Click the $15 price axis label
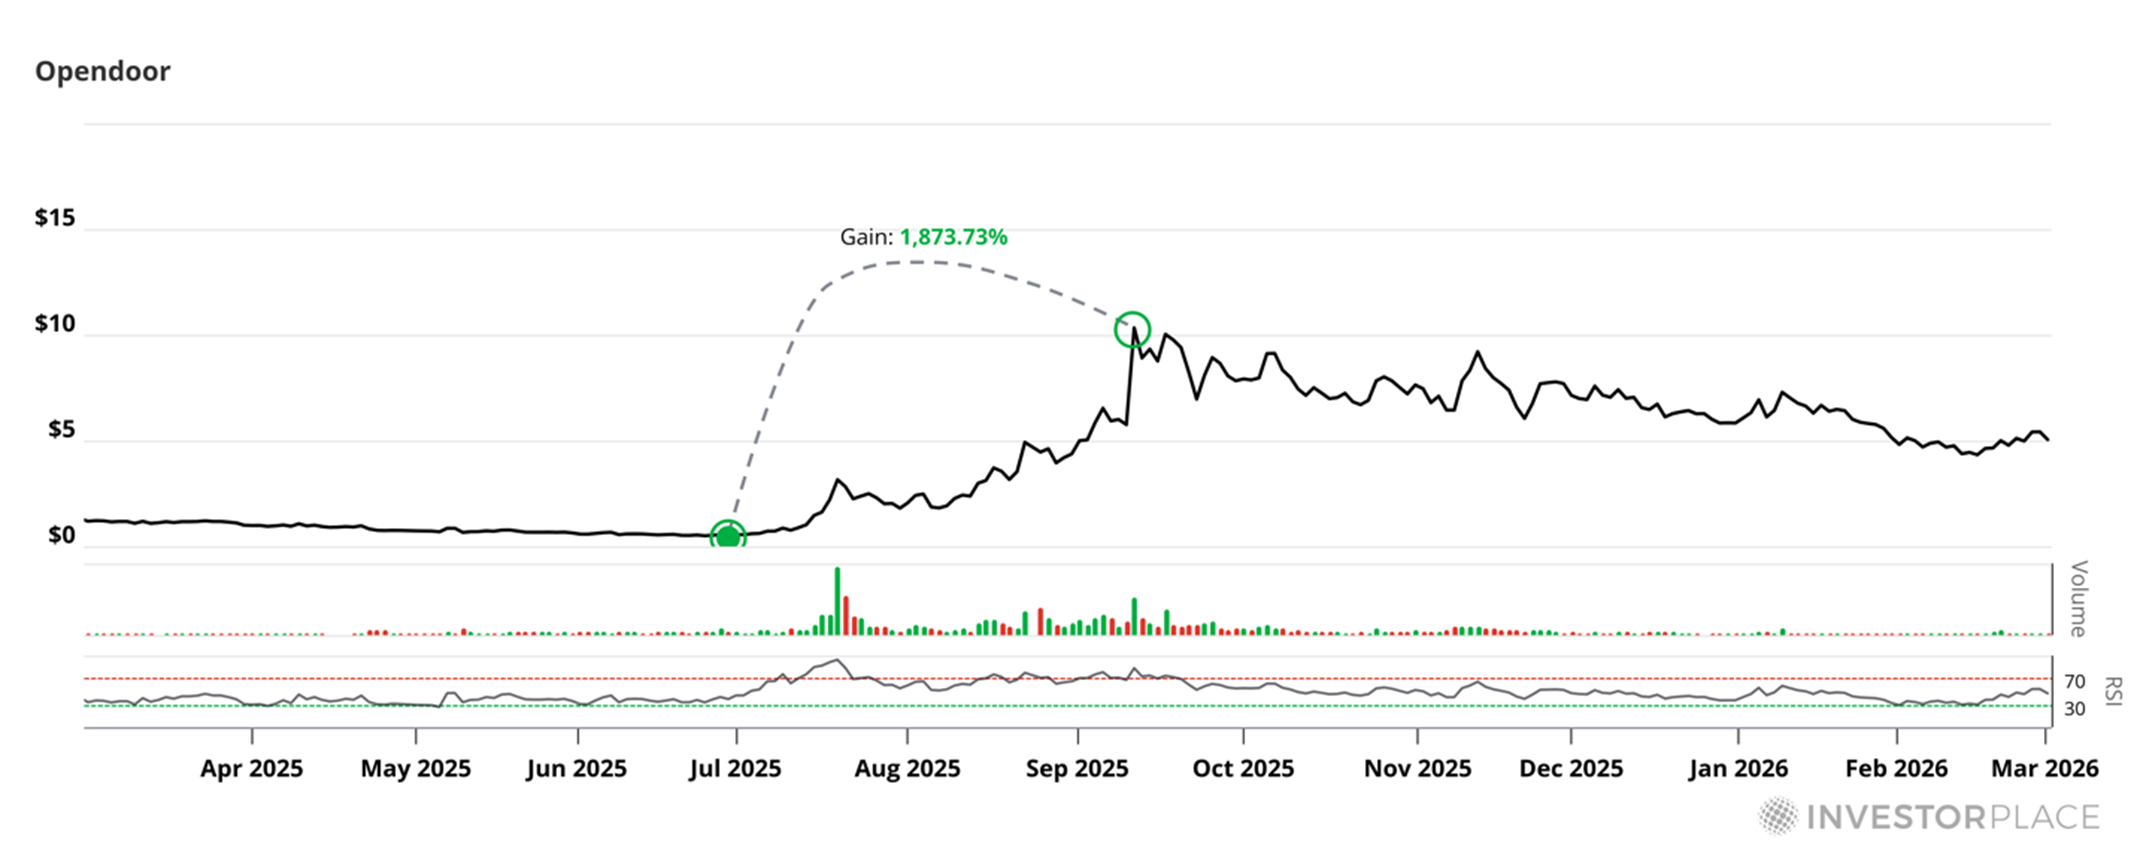Screen dimensions: 2134x854 pos(55,217)
